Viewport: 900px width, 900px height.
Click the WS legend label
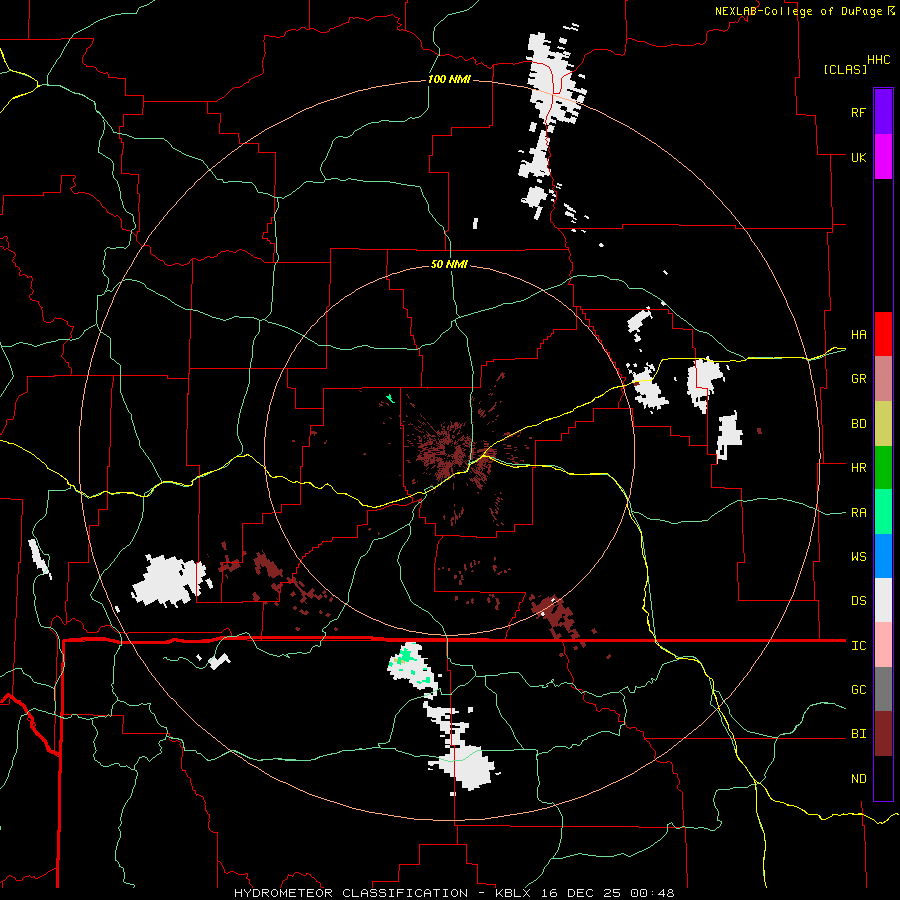(858, 557)
